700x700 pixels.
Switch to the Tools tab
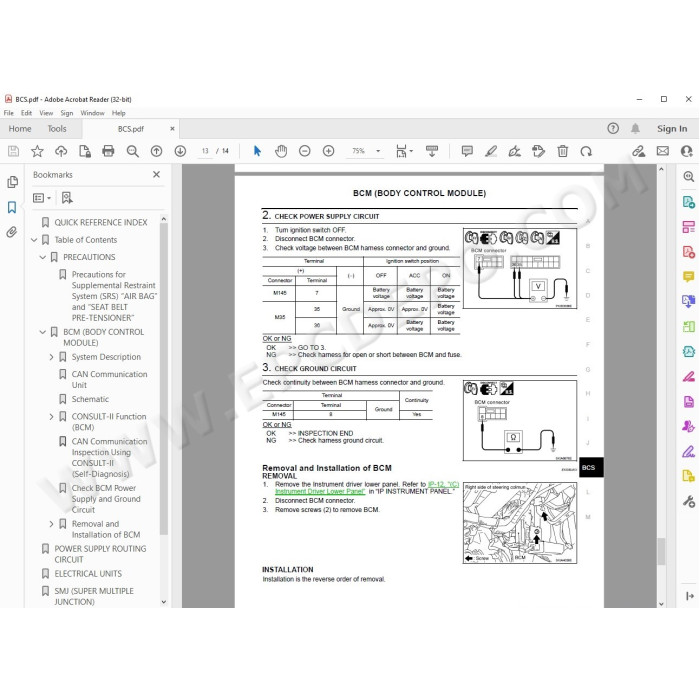57,129
